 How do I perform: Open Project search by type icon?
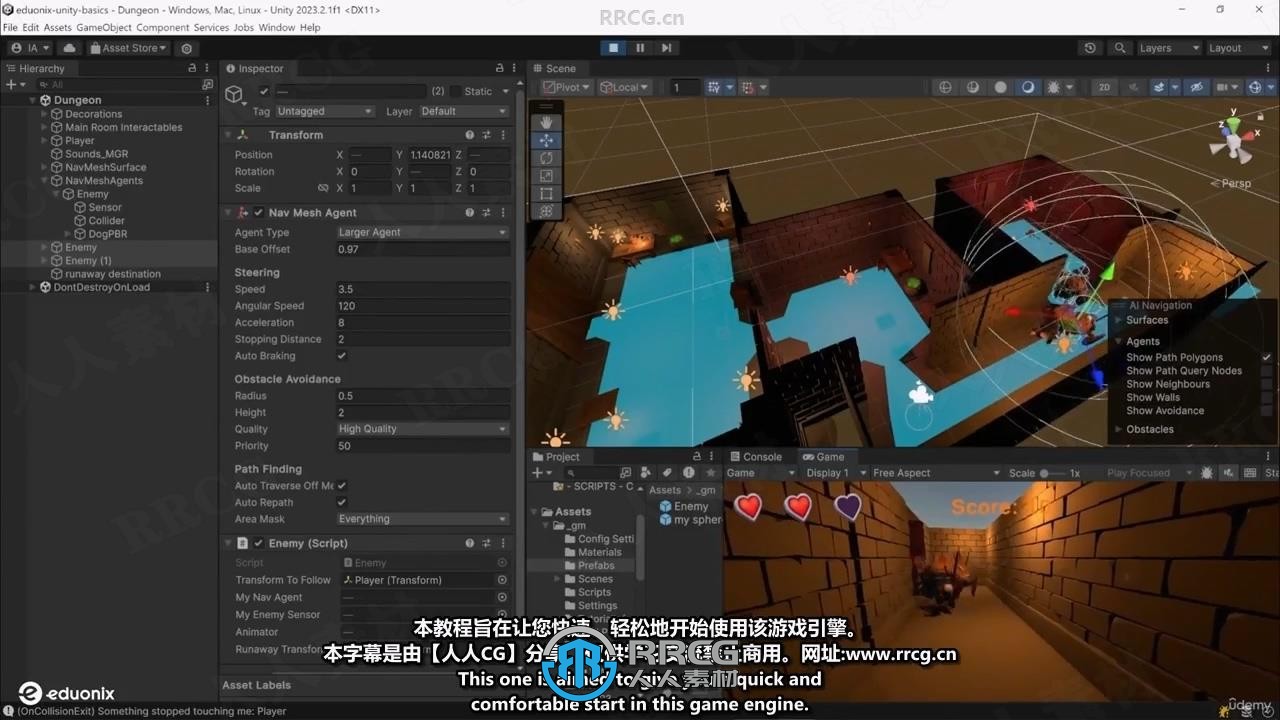pyautogui.click(x=647, y=473)
